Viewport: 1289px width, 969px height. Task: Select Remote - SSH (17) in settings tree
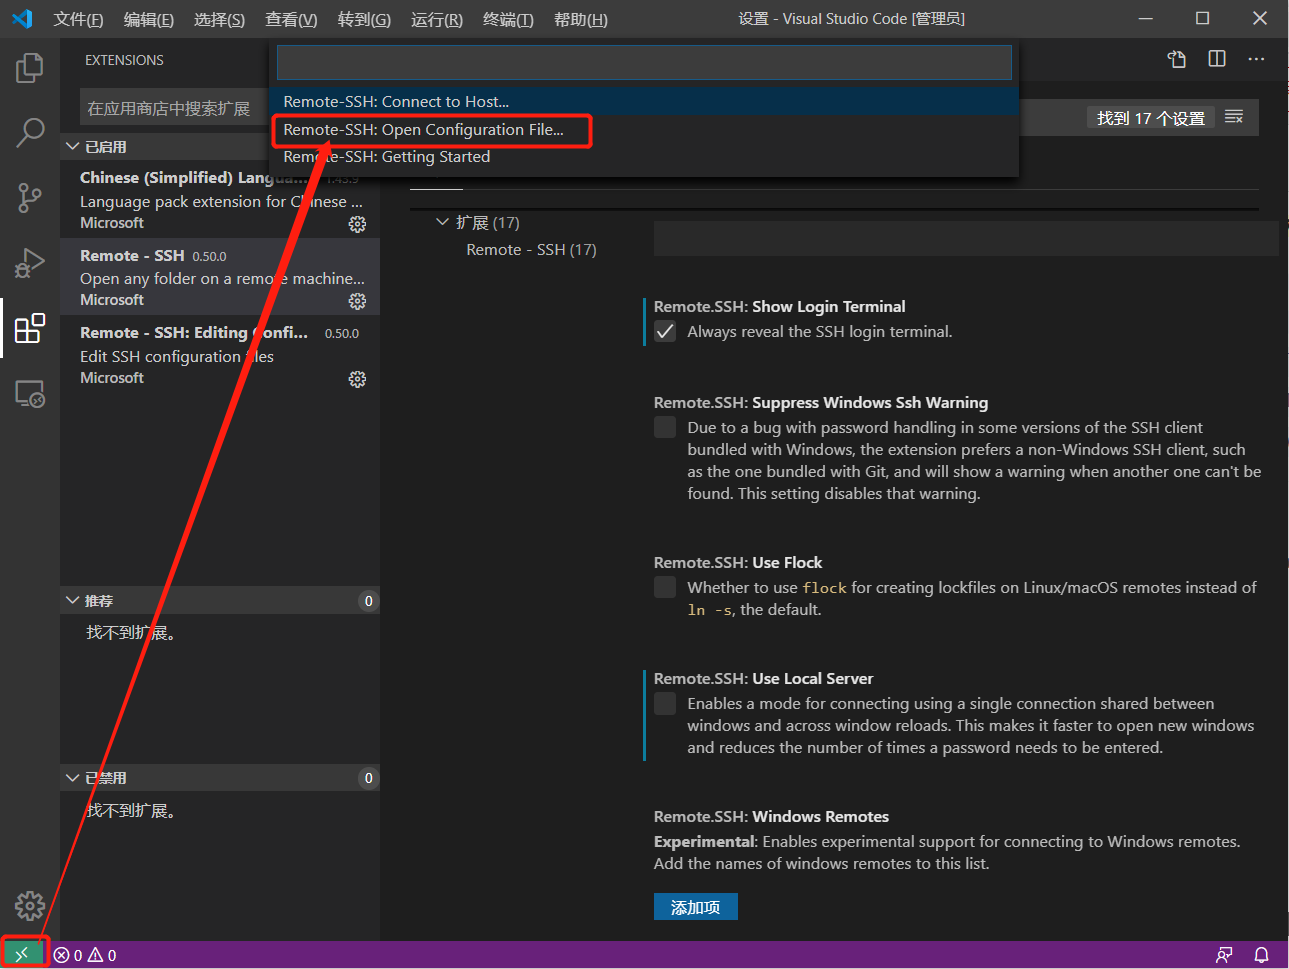tap(531, 250)
